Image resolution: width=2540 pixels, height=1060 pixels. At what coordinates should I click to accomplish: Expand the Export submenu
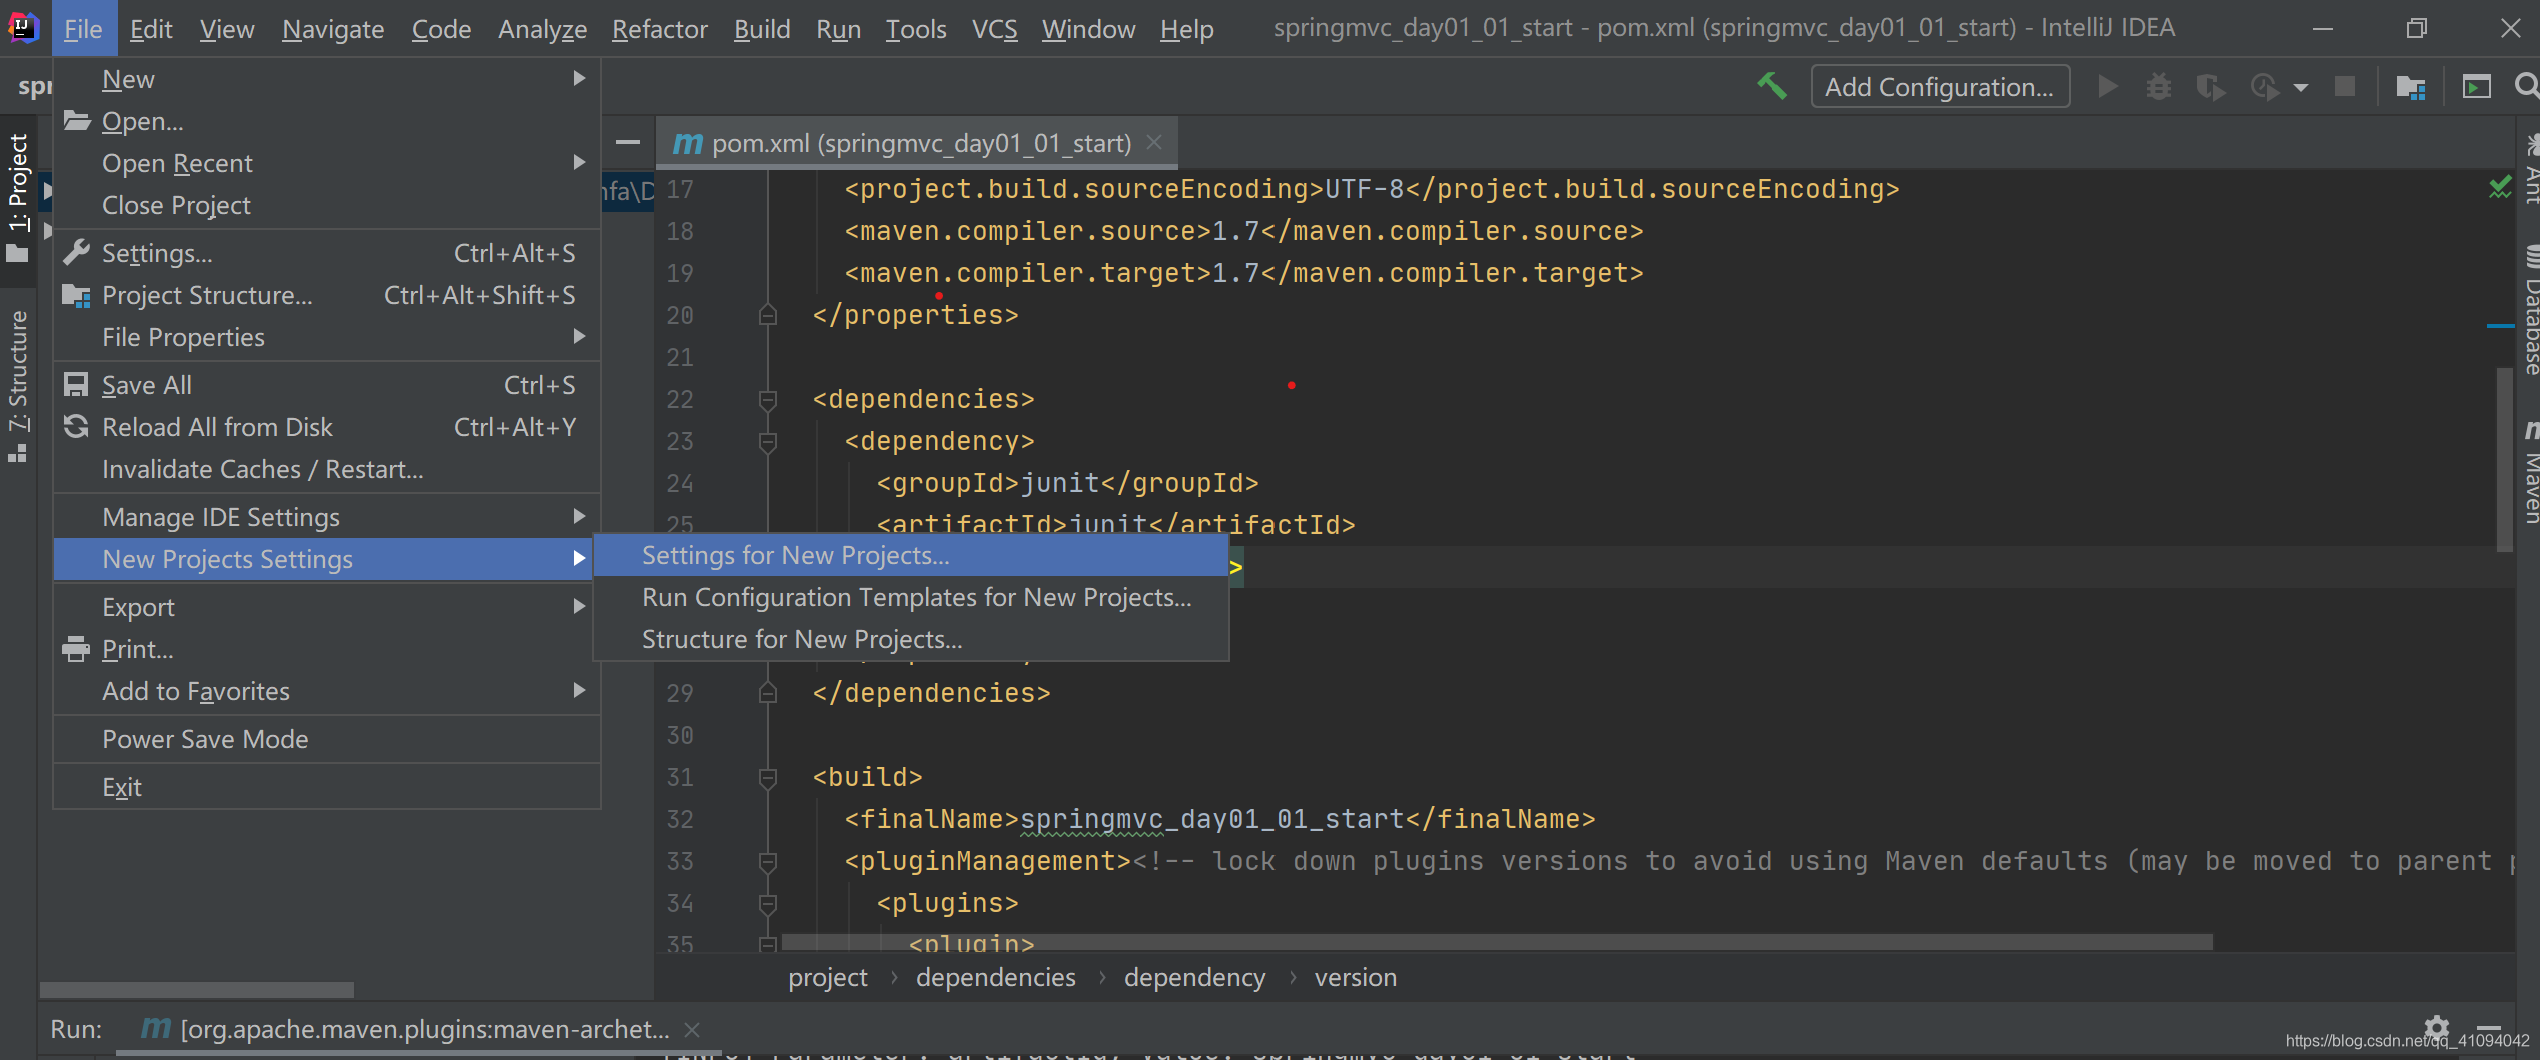pos(327,607)
